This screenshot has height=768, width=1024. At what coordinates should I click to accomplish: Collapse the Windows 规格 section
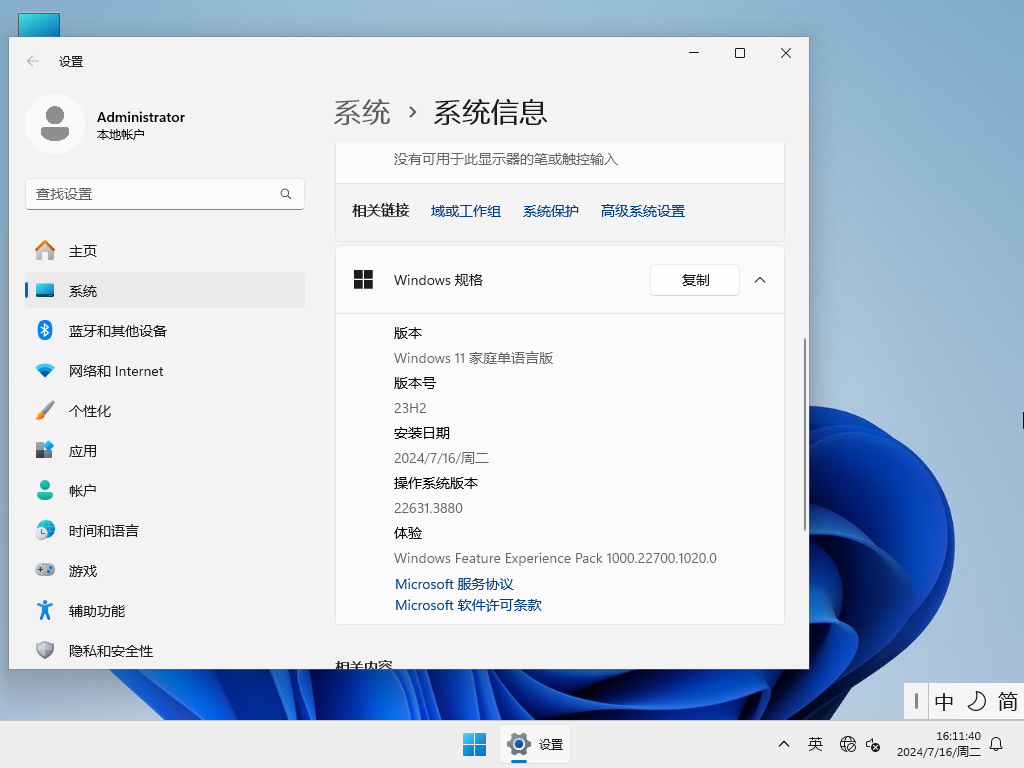tap(760, 280)
